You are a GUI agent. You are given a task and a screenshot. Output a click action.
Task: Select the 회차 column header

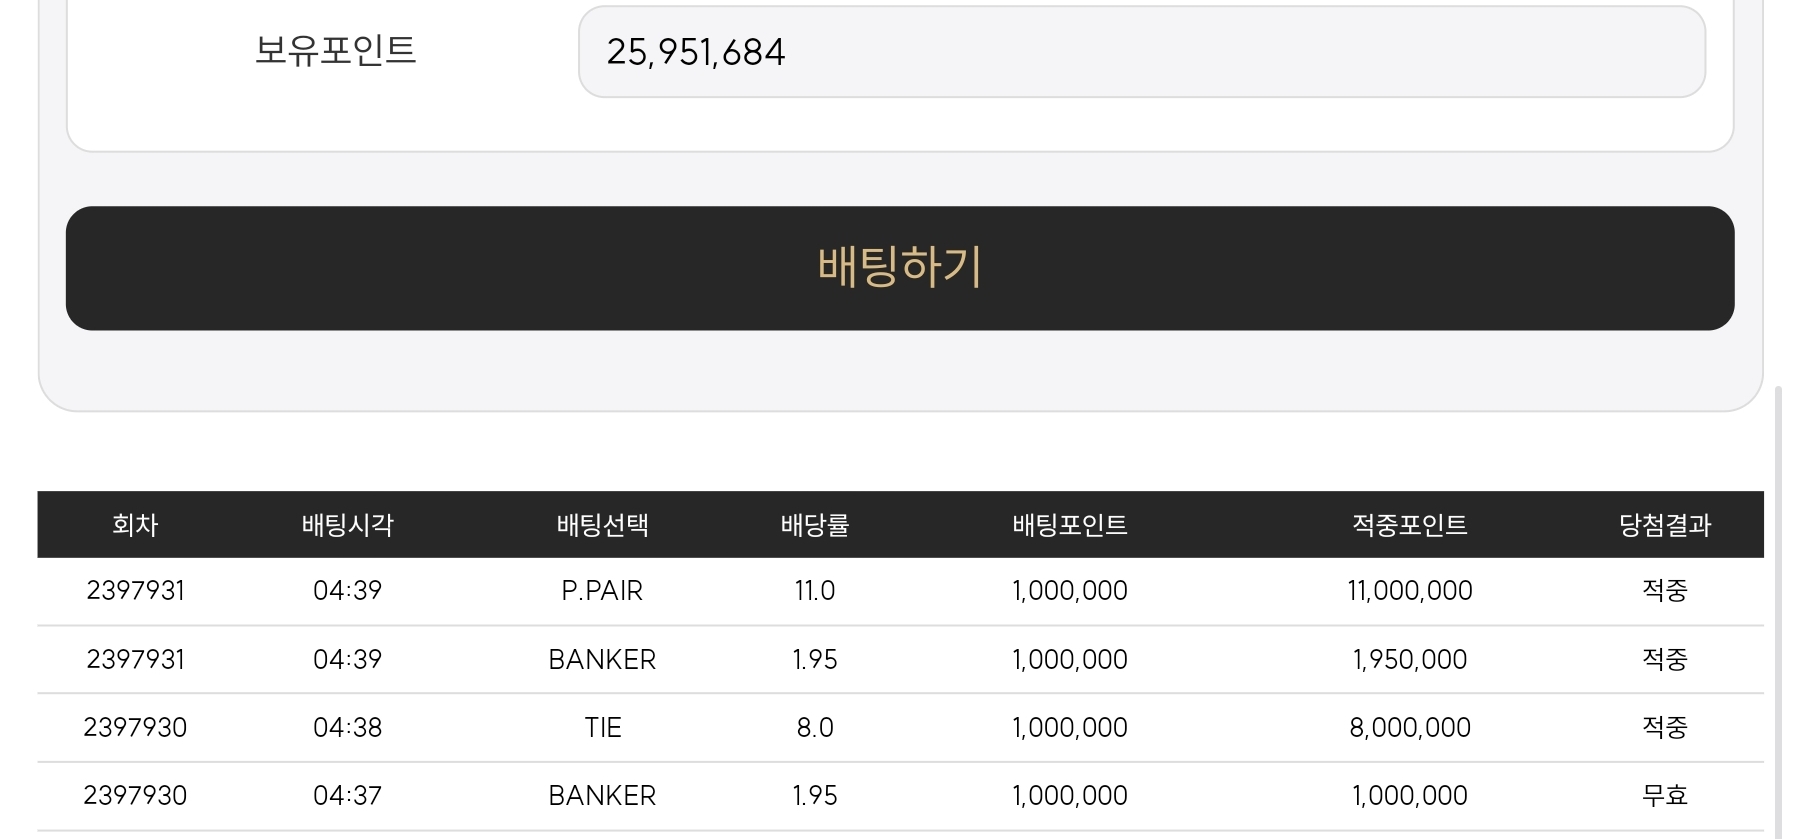[x=135, y=525]
